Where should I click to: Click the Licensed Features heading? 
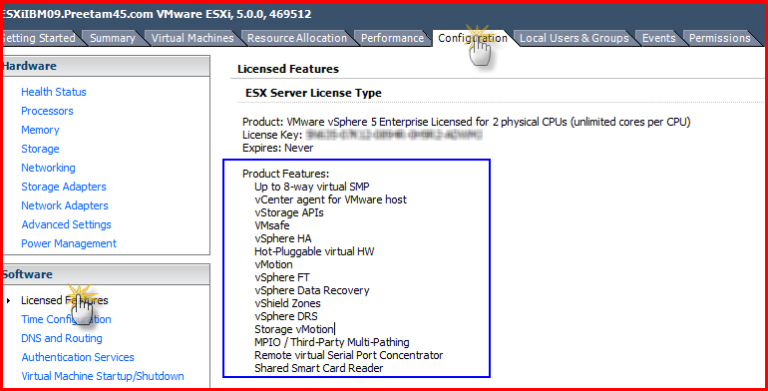288,69
